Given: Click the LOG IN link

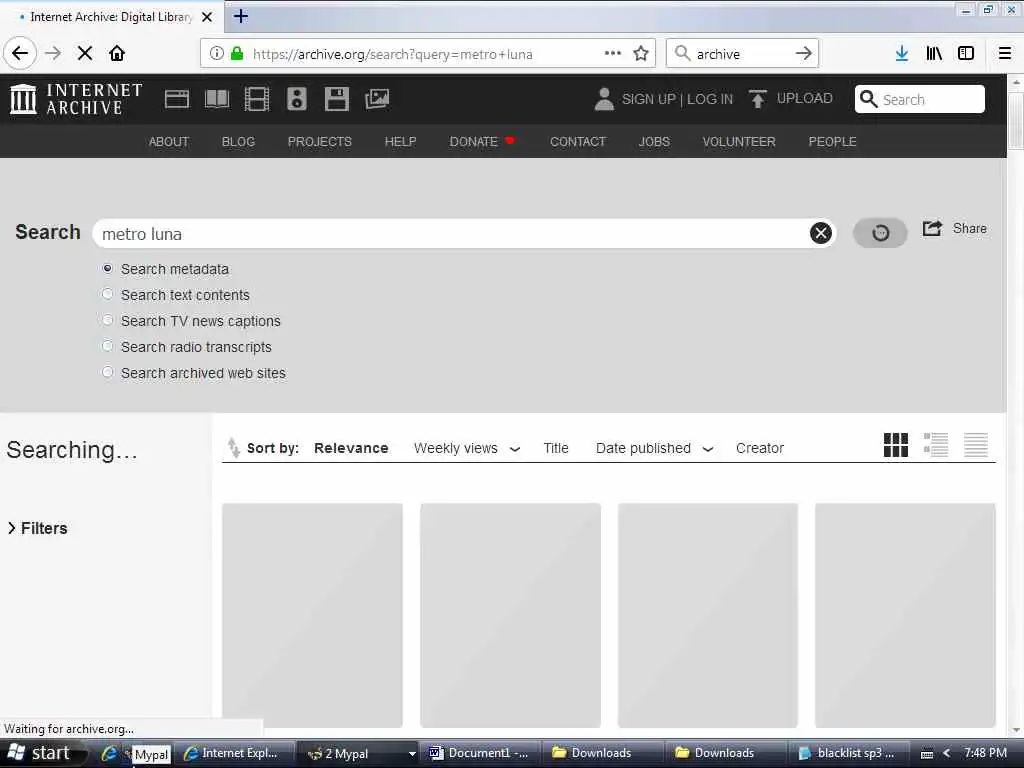Looking at the screenshot, I should click(710, 99).
